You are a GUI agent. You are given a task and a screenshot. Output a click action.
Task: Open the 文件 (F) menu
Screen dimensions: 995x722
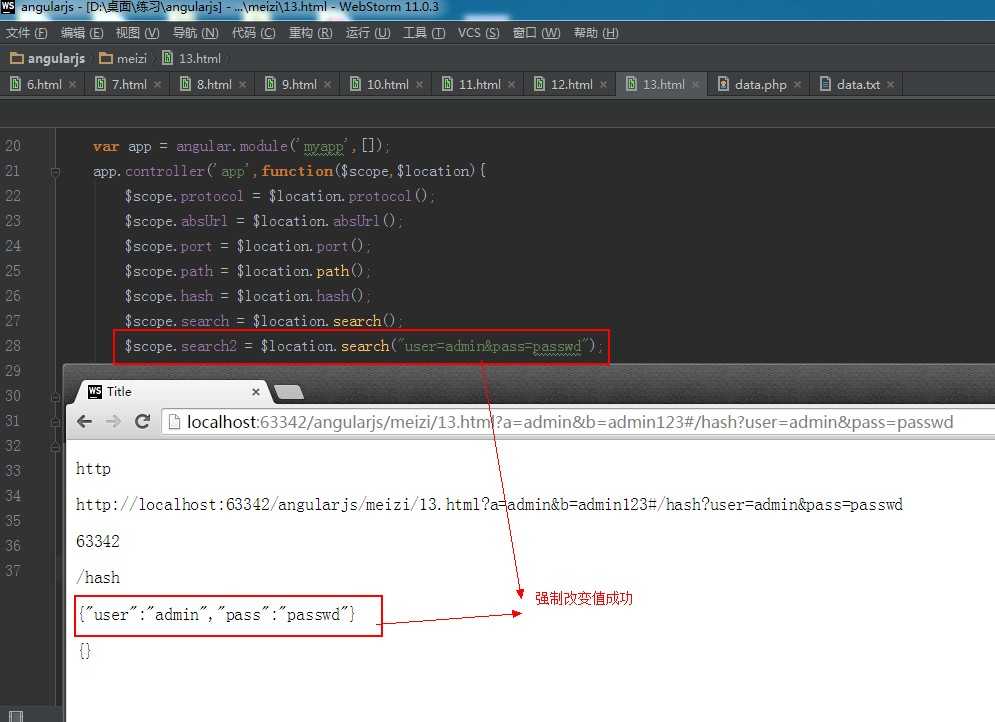[27, 33]
